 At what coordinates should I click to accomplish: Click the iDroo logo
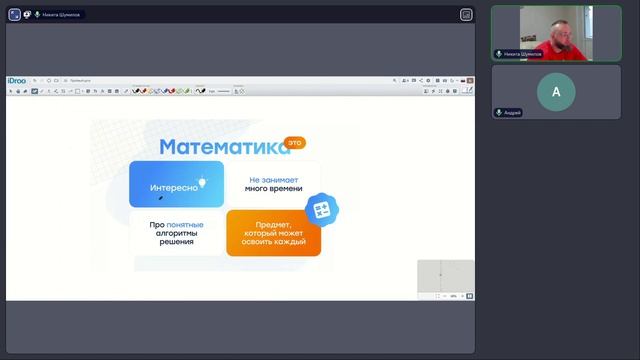pos(17,81)
